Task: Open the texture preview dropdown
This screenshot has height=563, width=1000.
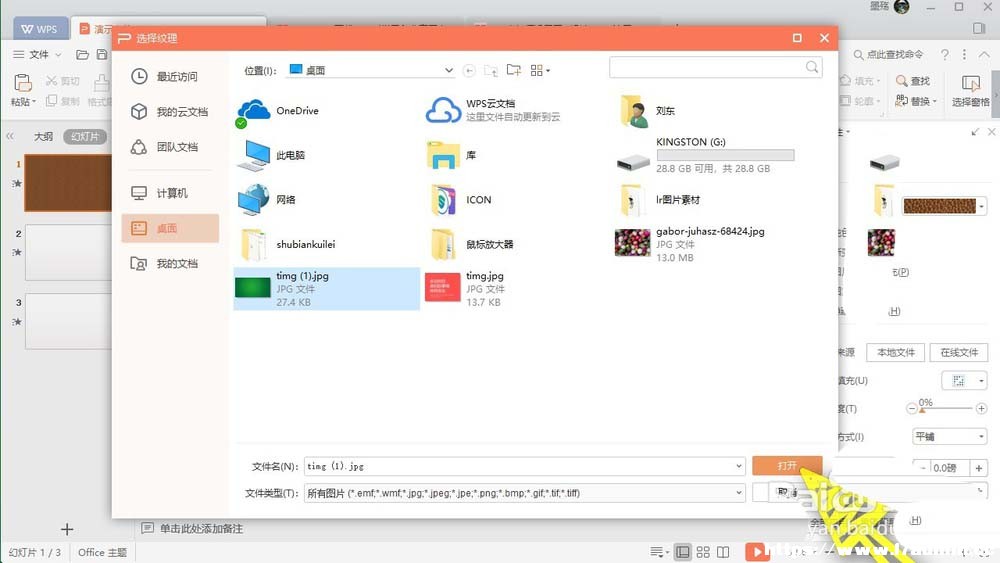Action: (982, 206)
